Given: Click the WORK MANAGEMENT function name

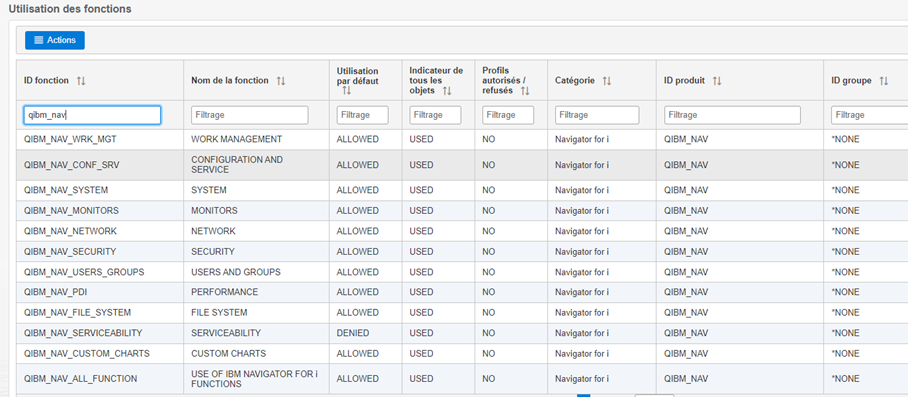Looking at the screenshot, I should [x=236, y=139].
